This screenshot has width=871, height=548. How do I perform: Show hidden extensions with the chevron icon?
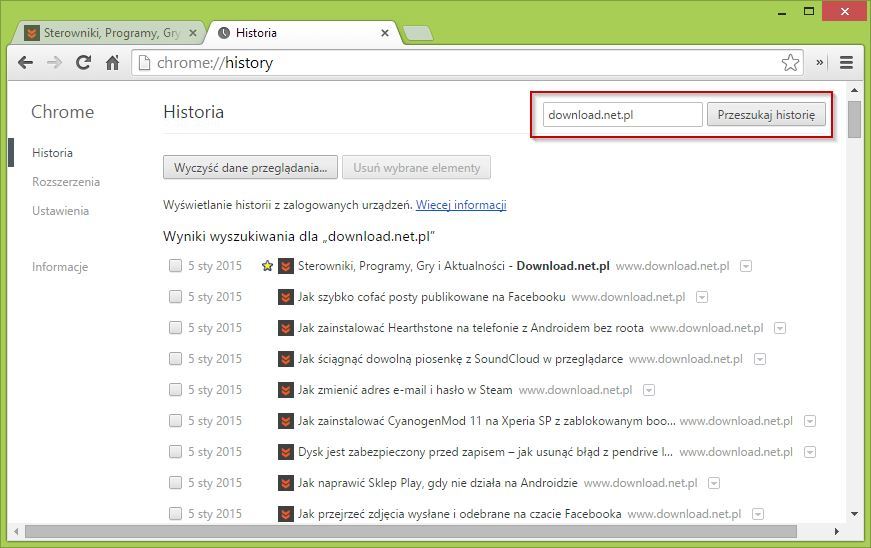(819, 63)
